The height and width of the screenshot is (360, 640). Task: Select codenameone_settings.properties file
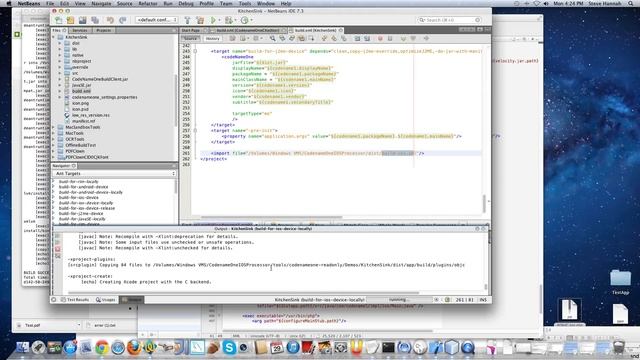[x=104, y=97]
